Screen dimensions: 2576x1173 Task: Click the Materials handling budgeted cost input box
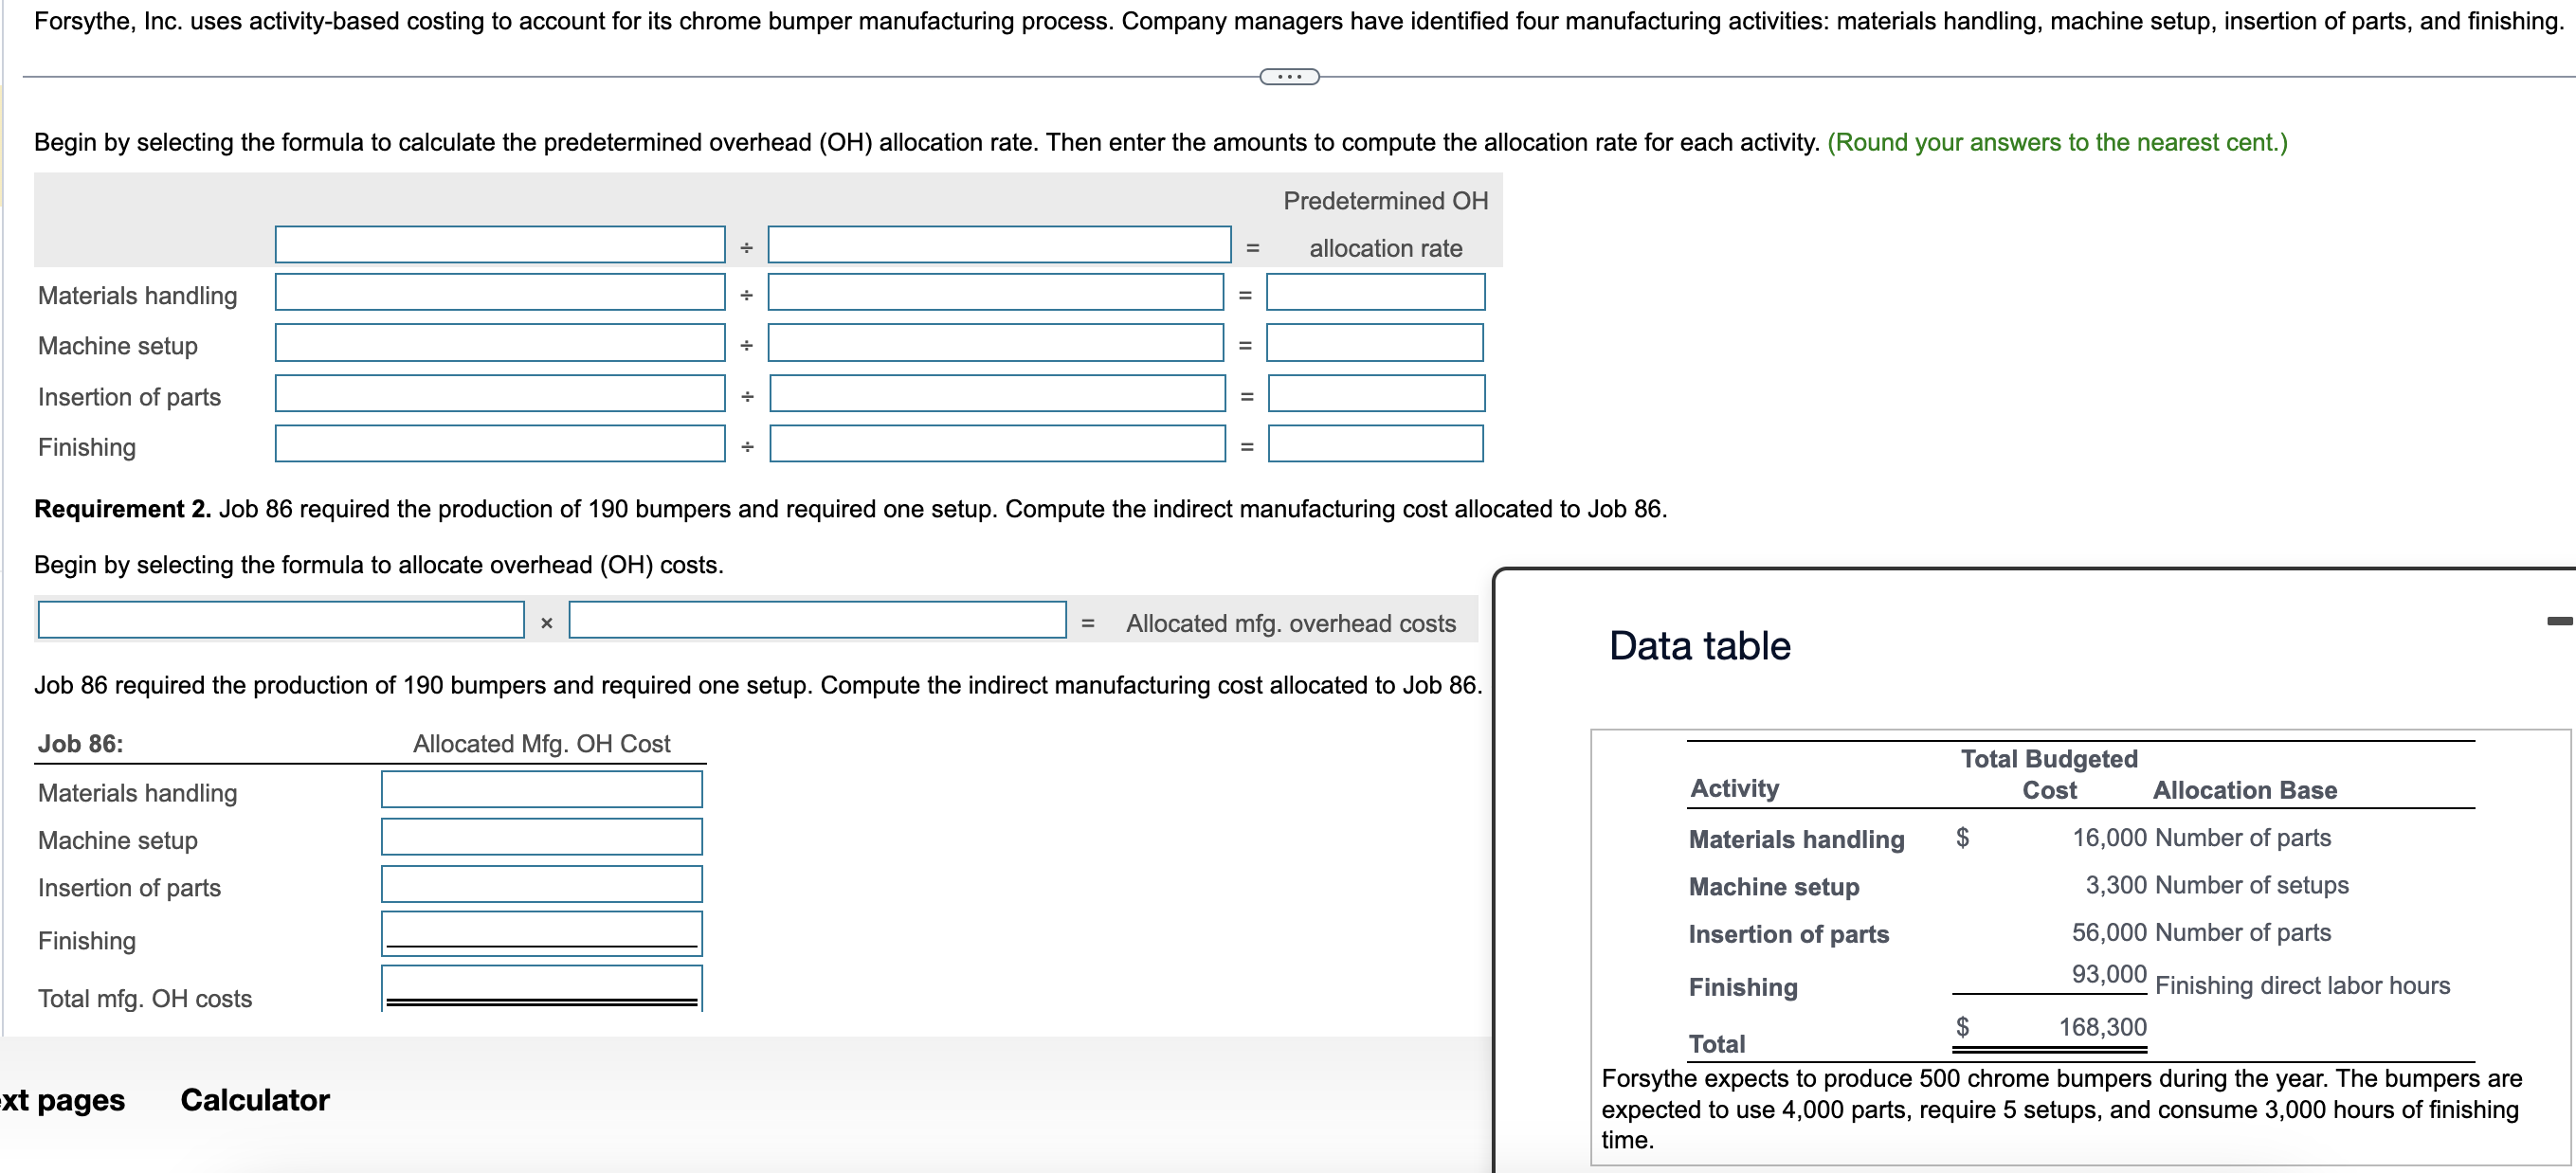(x=498, y=292)
